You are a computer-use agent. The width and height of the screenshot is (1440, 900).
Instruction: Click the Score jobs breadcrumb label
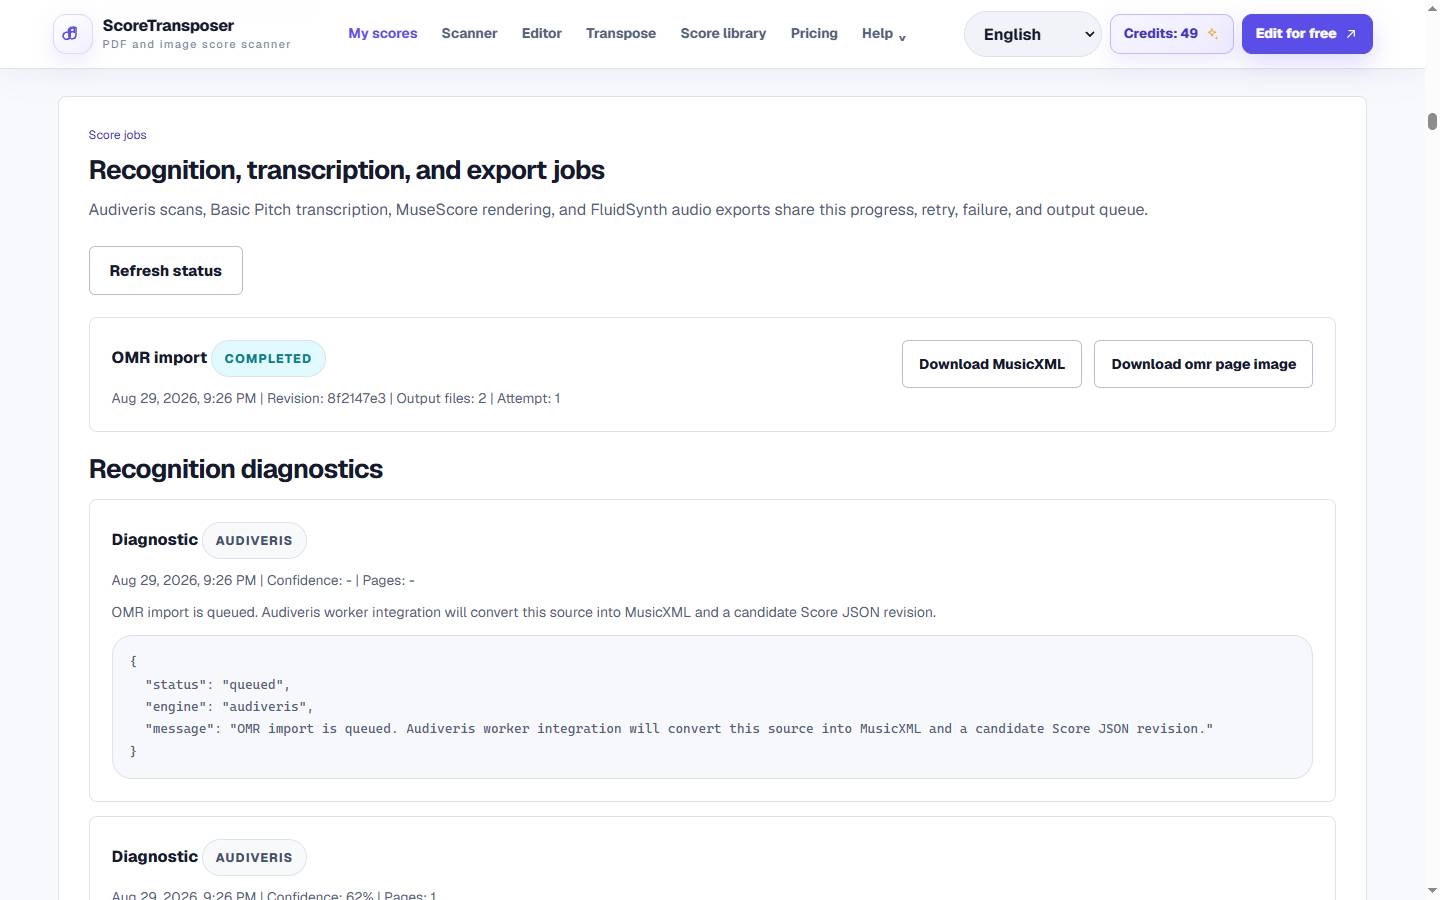coord(117,135)
